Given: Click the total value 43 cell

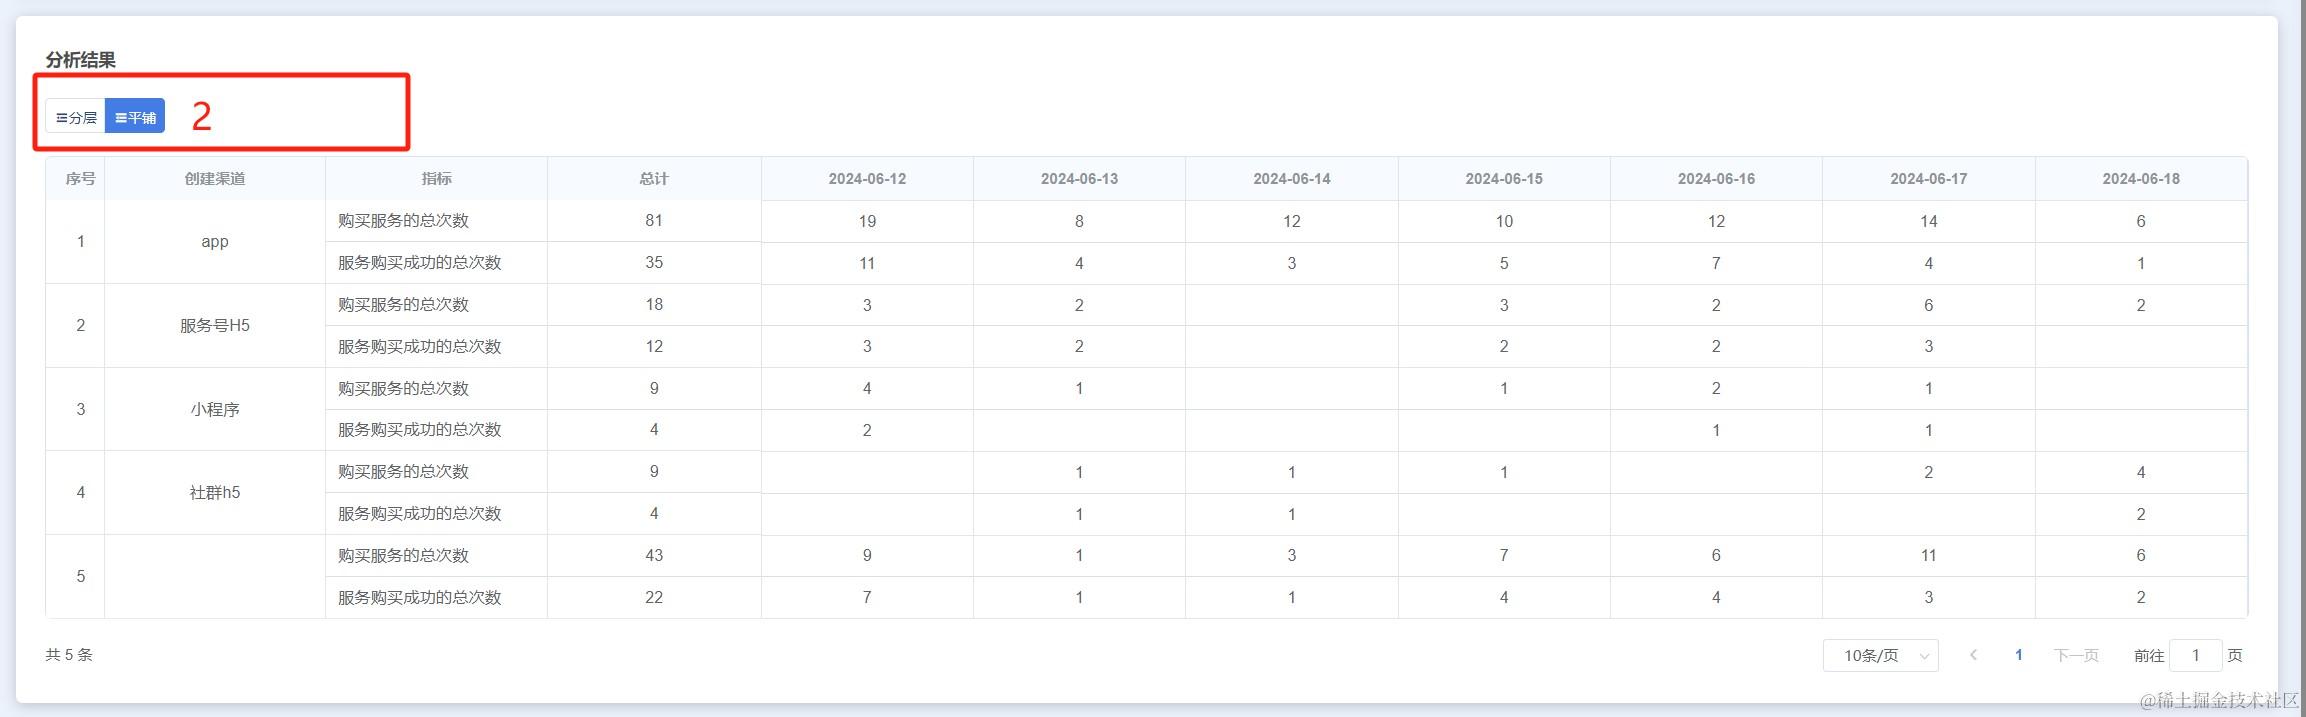Looking at the screenshot, I should click(654, 556).
